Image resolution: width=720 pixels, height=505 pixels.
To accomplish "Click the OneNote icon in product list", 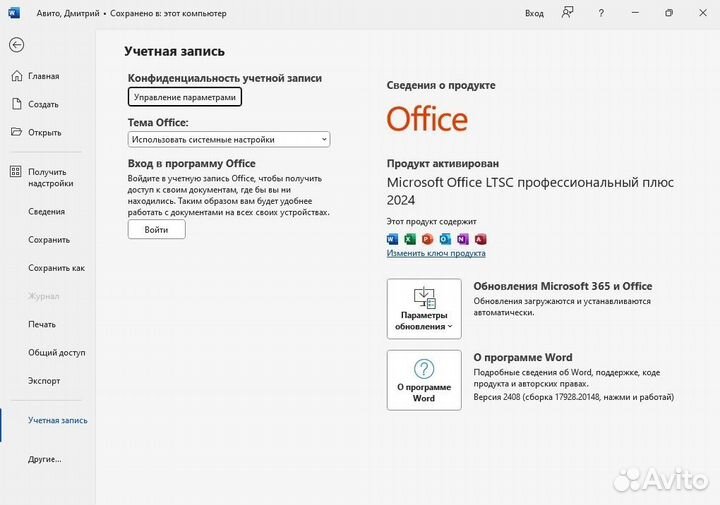I will click(x=463, y=239).
